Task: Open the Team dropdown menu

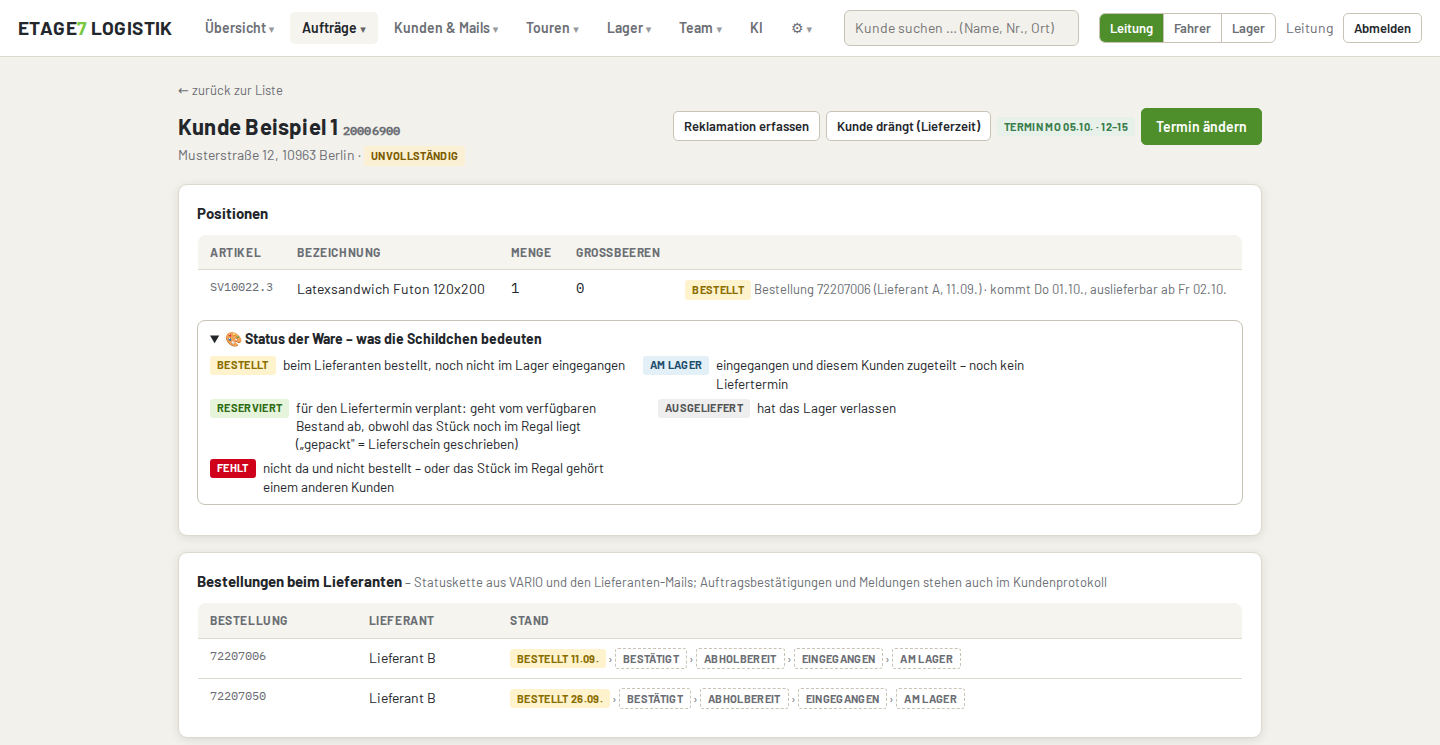Action: pyautogui.click(x=700, y=28)
